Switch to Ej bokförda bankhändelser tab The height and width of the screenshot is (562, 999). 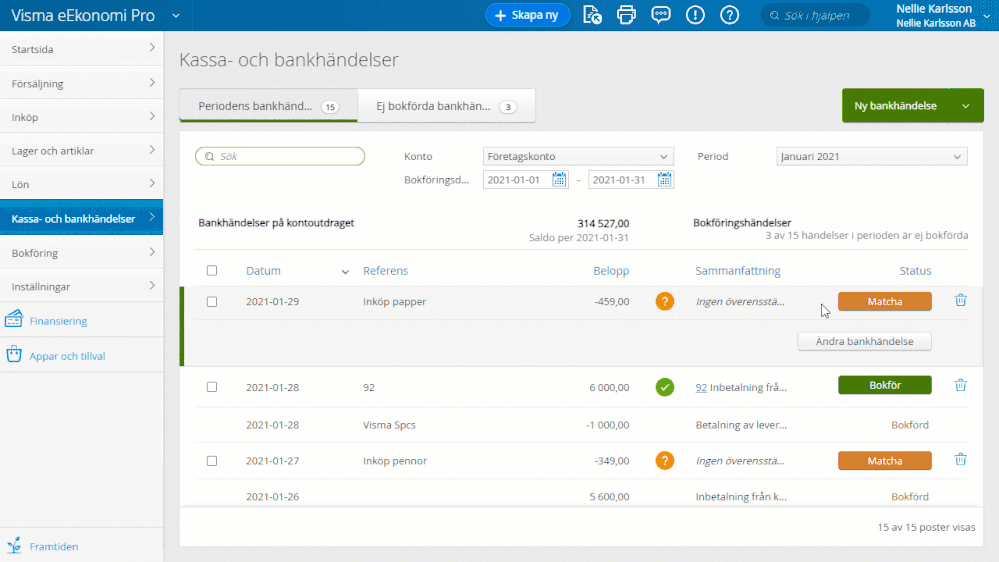click(446, 106)
